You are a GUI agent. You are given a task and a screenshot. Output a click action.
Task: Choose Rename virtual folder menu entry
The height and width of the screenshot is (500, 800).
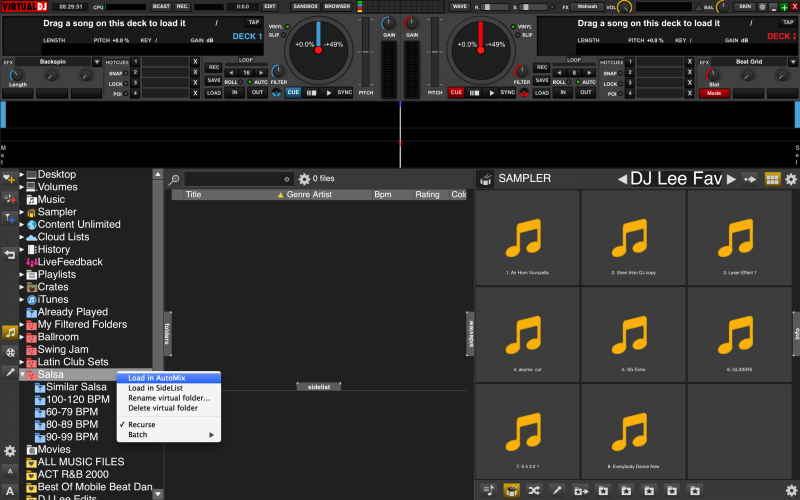click(x=163, y=398)
